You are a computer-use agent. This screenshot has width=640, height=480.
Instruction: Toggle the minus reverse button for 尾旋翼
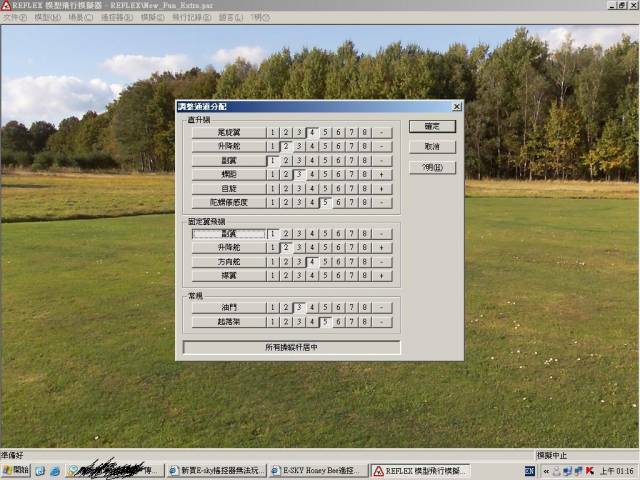tap(382, 133)
